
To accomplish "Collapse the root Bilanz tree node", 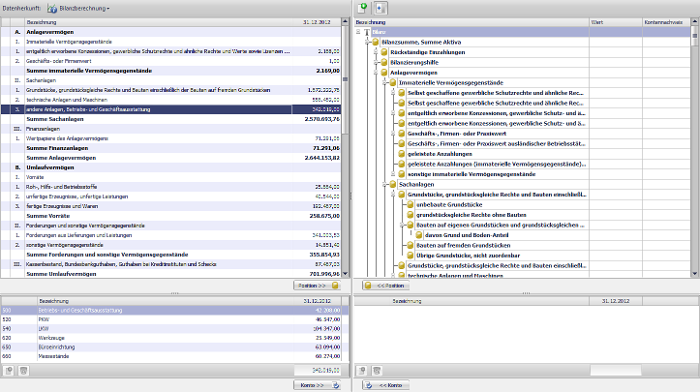I will [x=358, y=32].
